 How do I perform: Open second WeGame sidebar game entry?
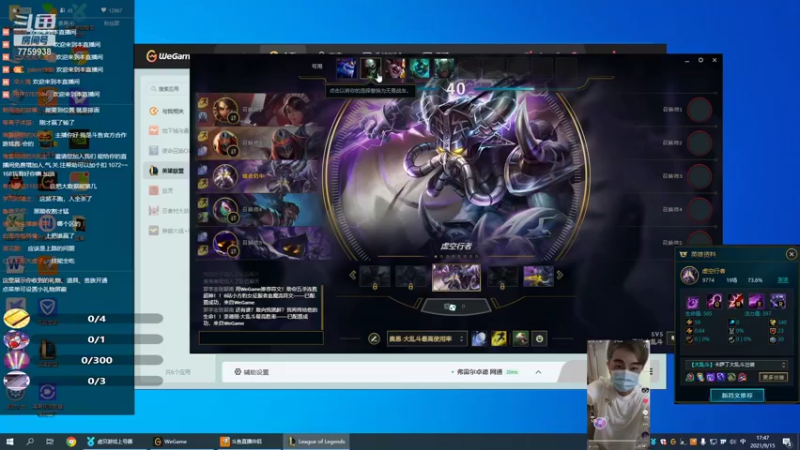(x=166, y=131)
